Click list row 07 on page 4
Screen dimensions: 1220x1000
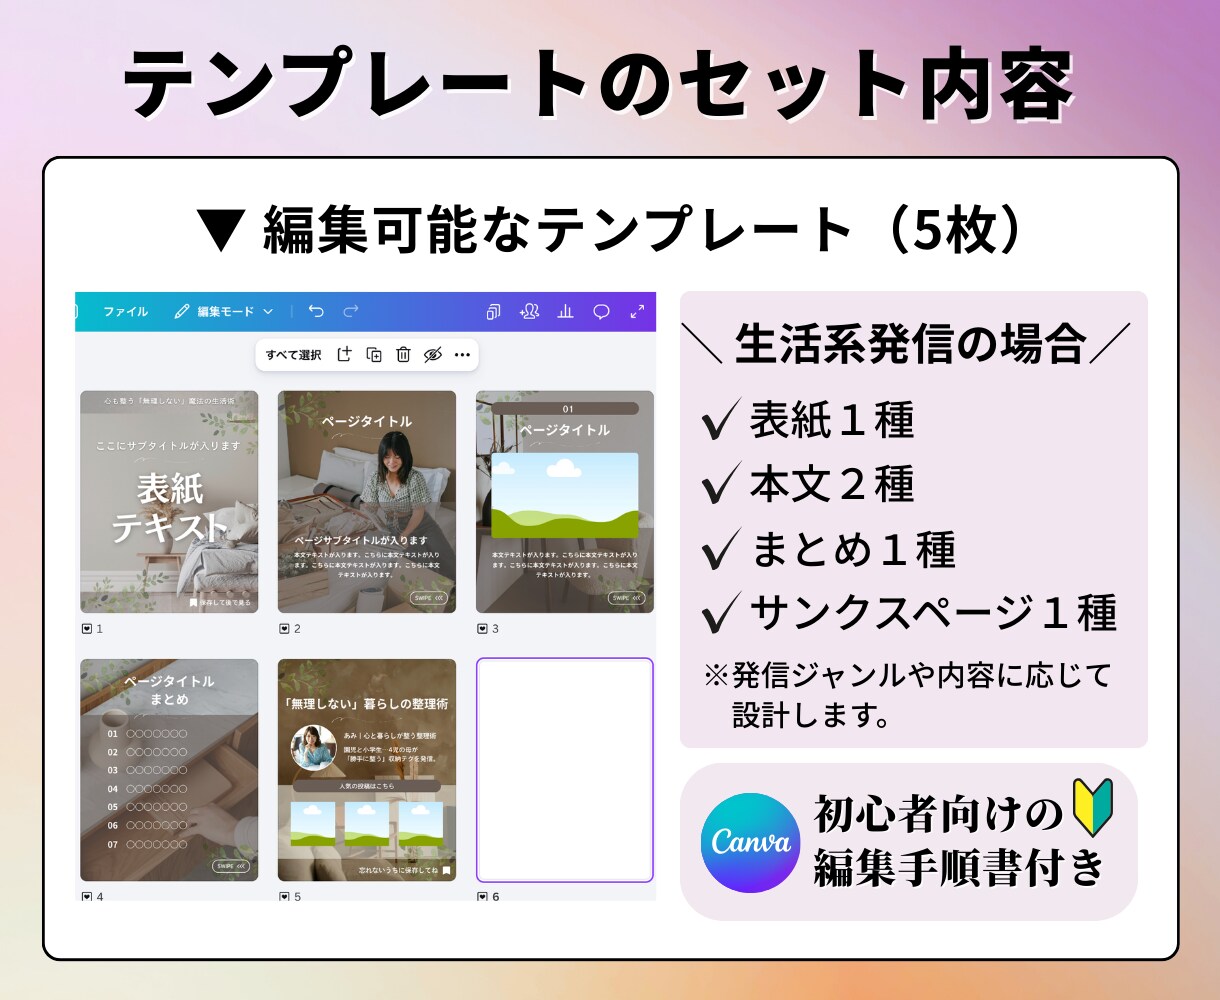(x=147, y=843)
